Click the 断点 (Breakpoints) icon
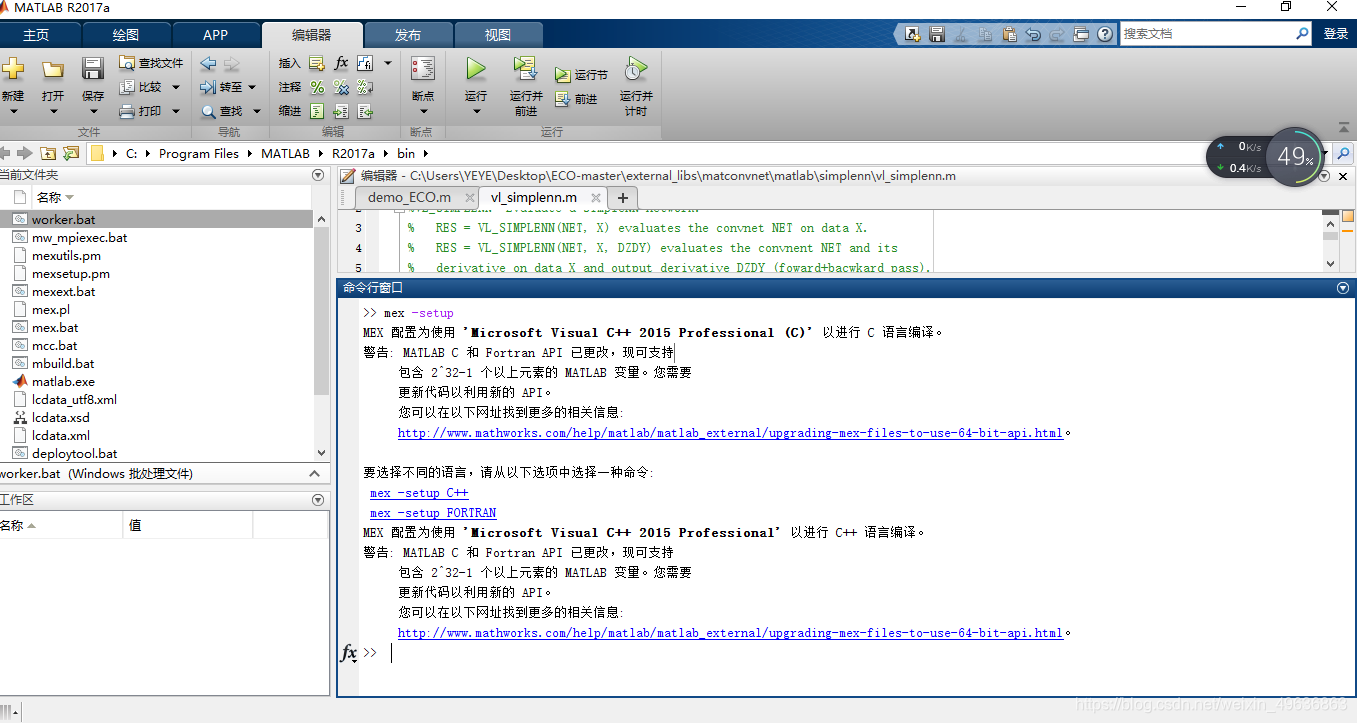Image resolution: width=1357 pixels, height=723 pixels. (x=423, y=69)
